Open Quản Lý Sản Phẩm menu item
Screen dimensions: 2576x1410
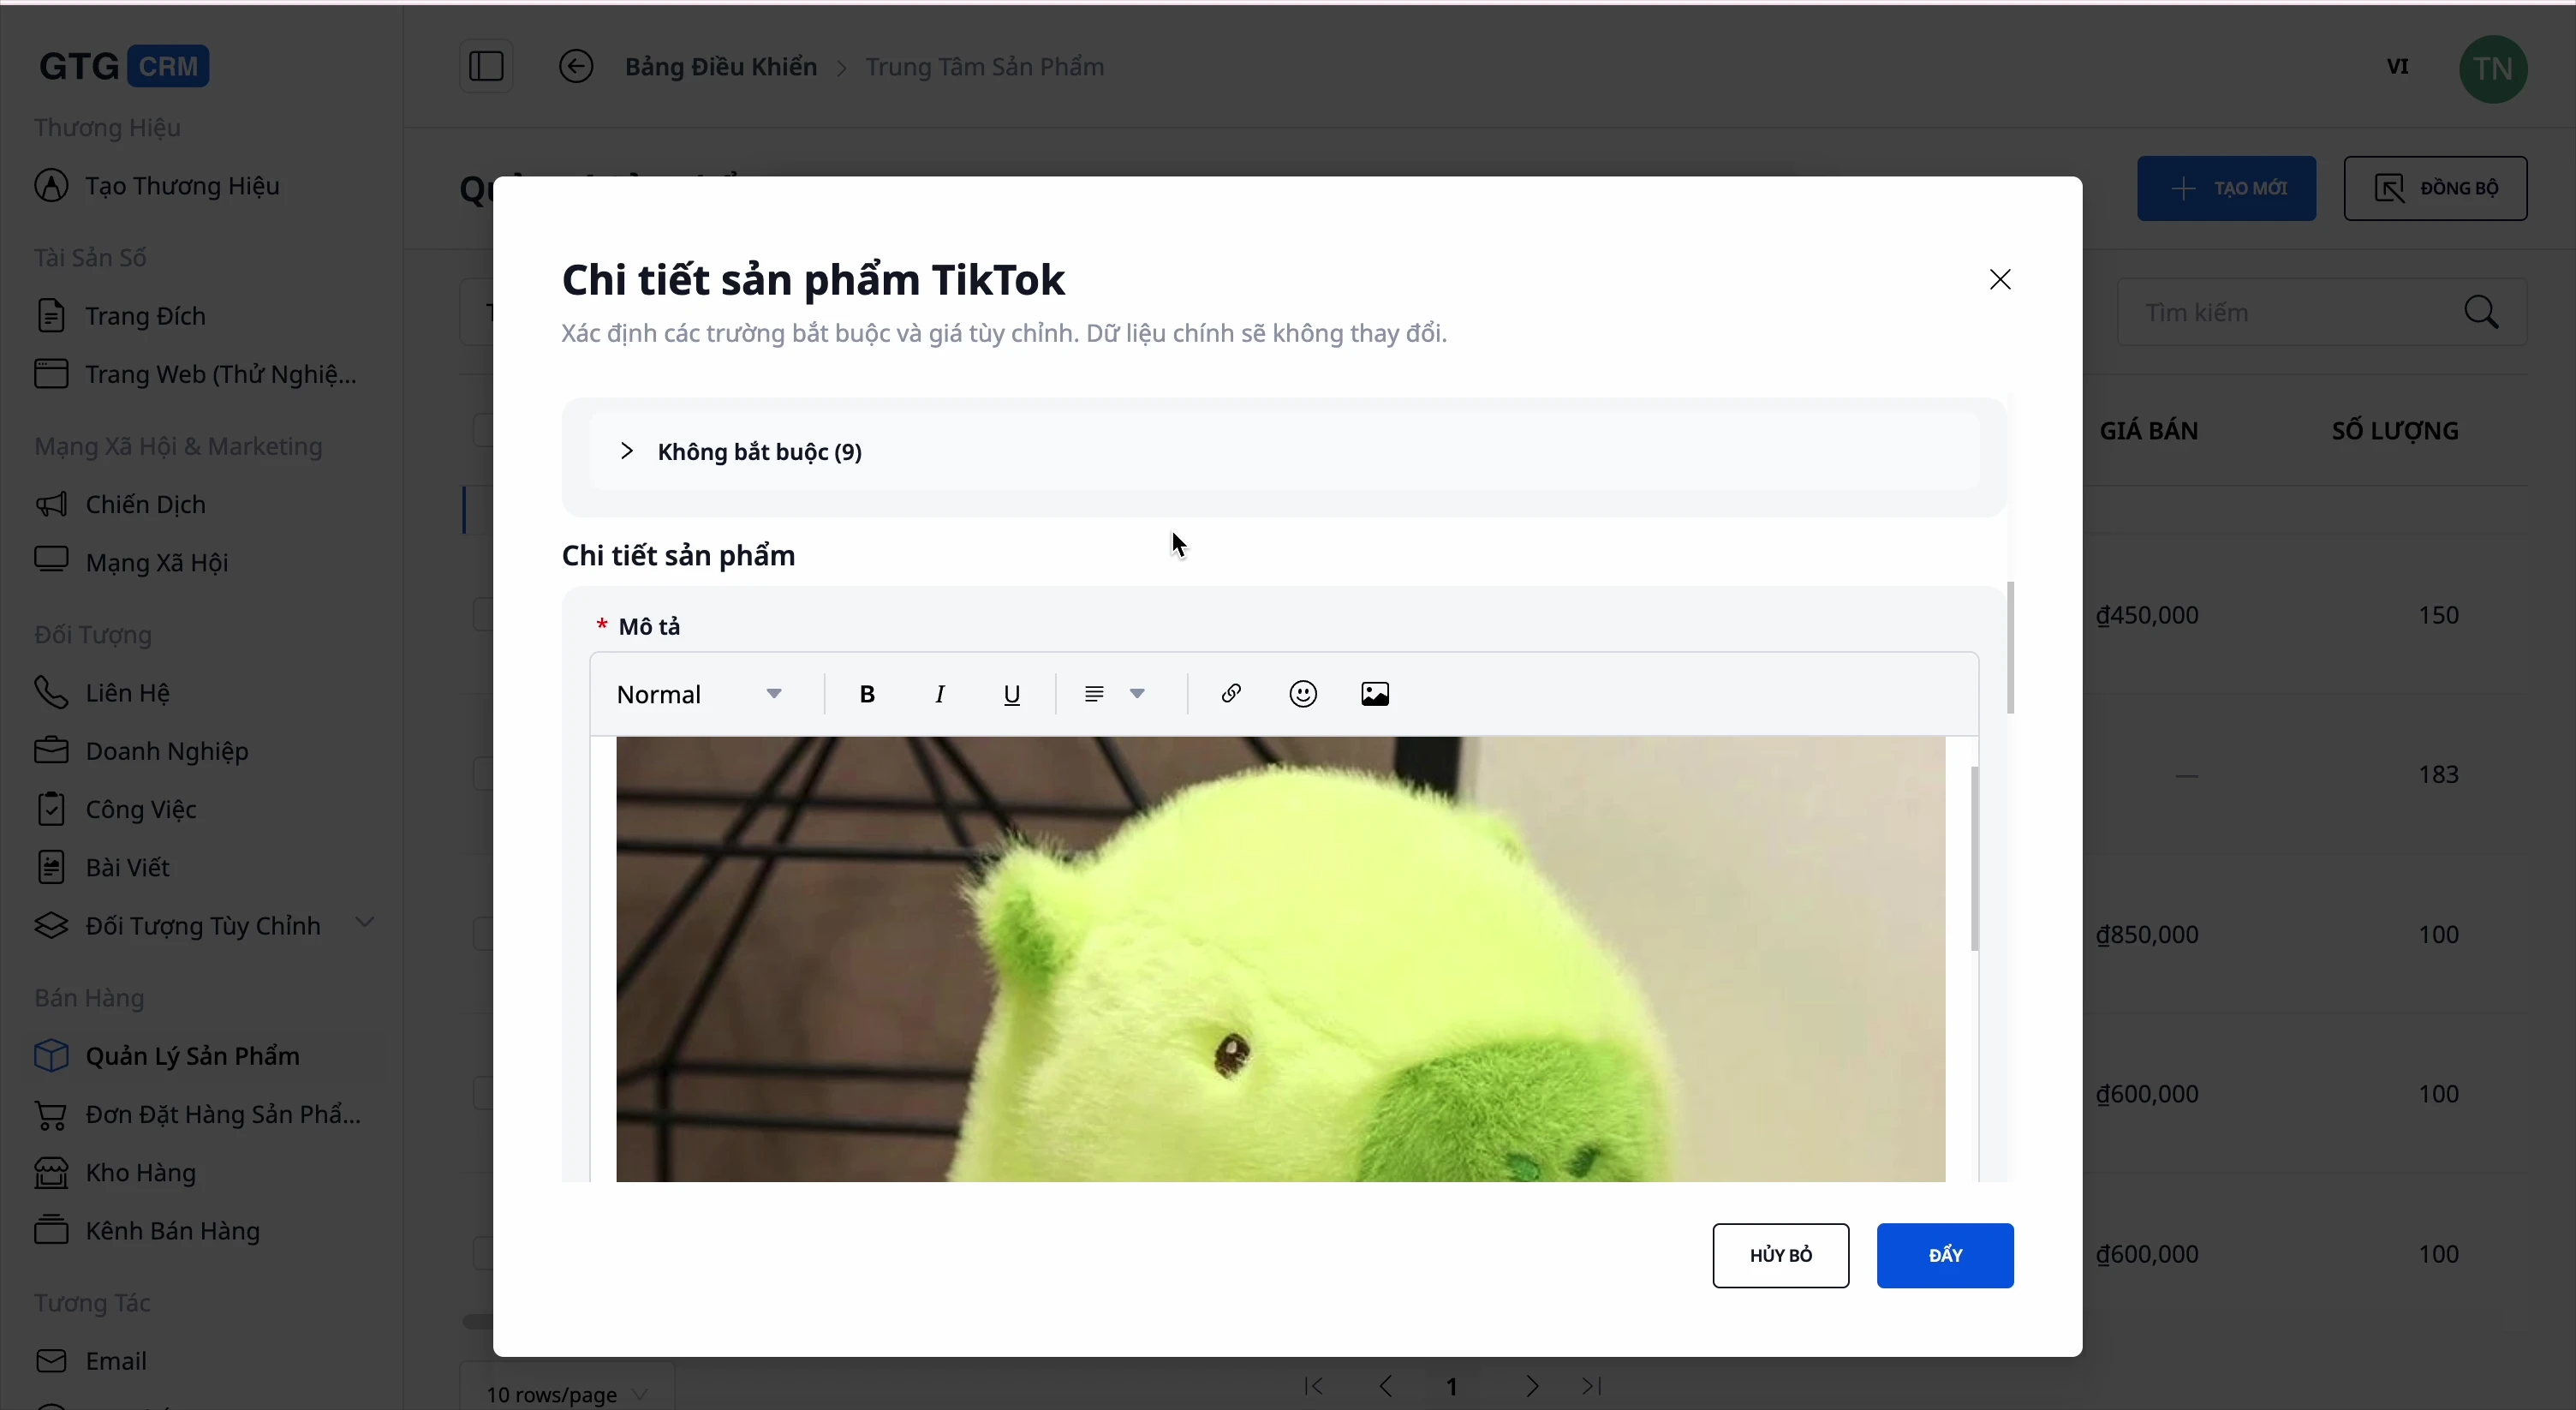(x=192, y=1056)
